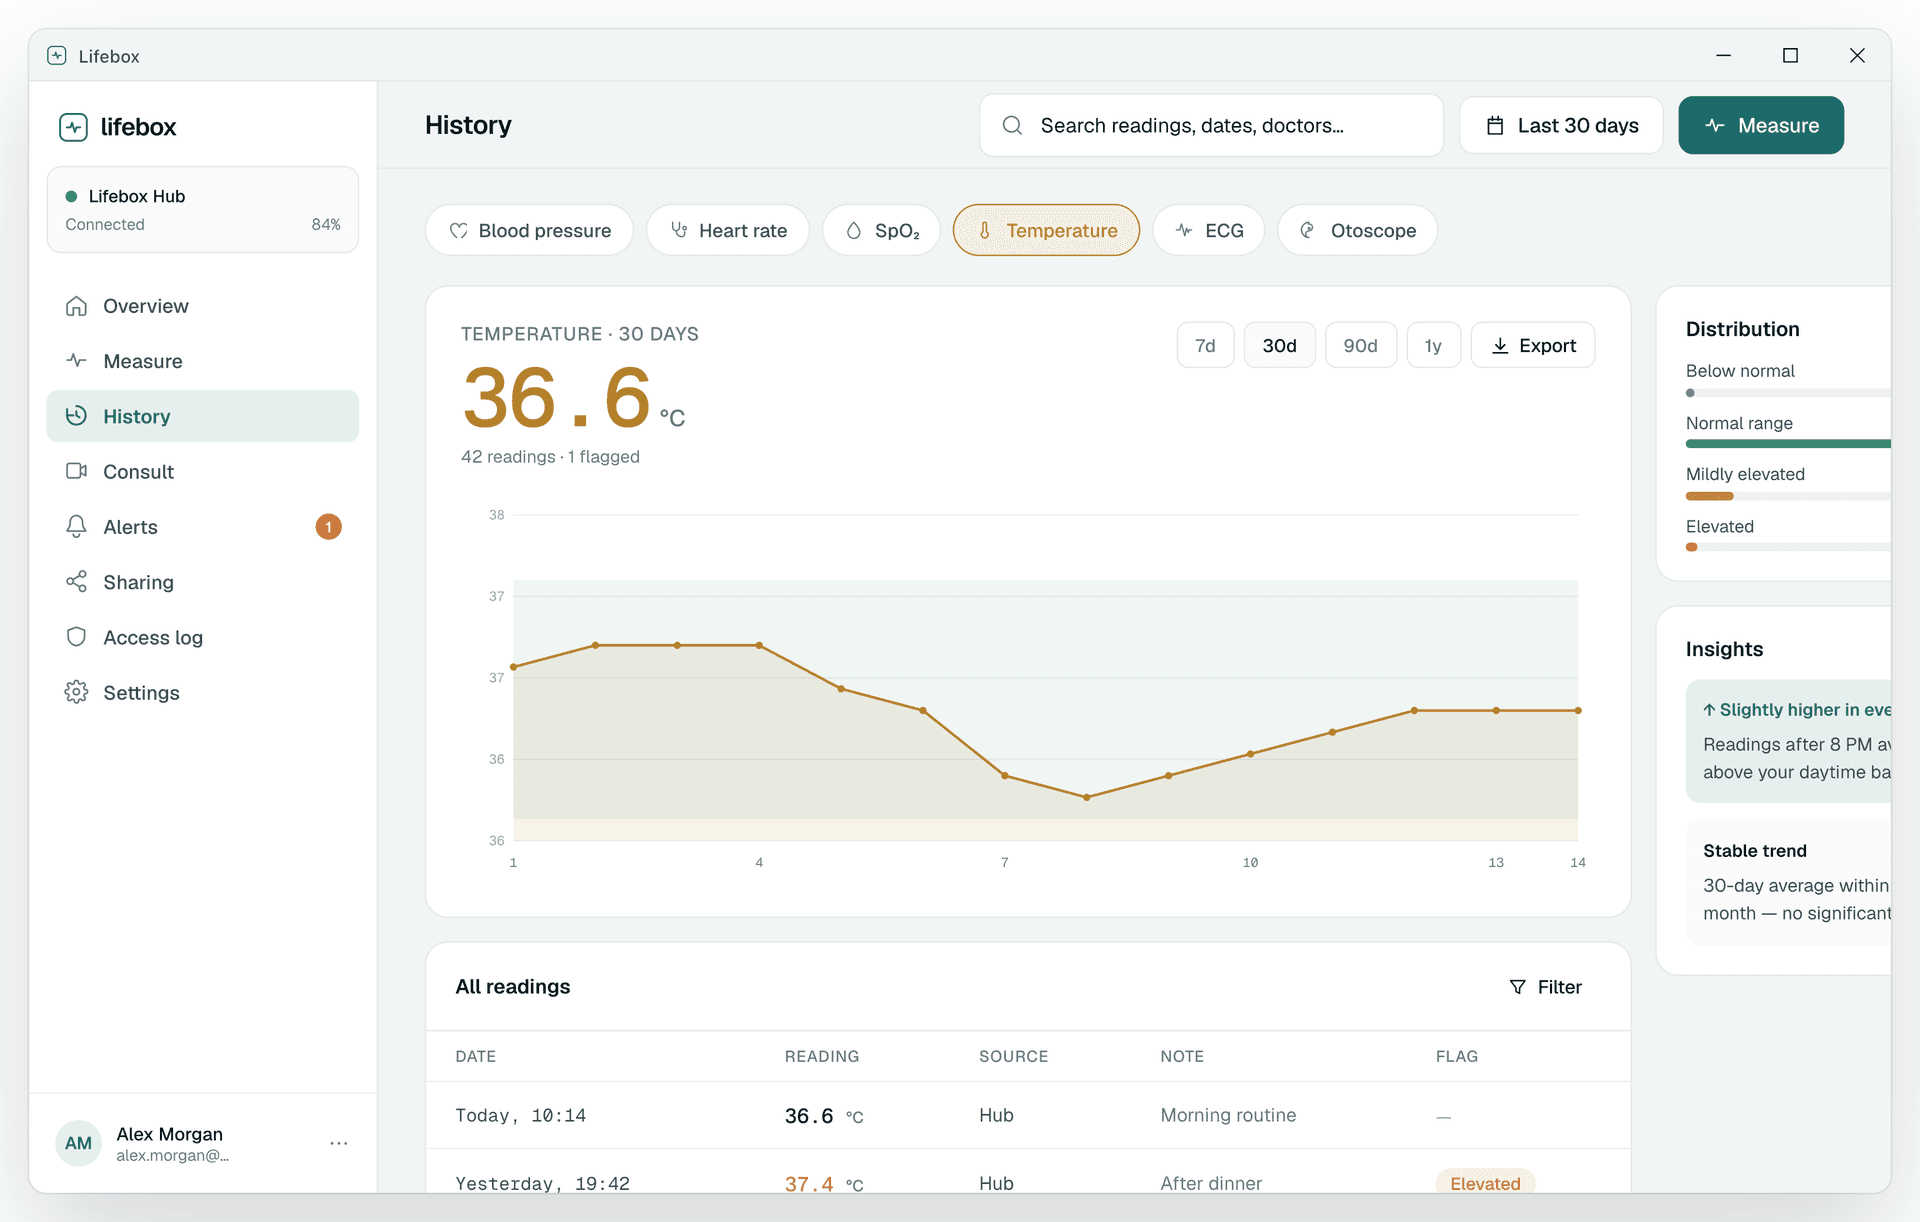Open Sharing in the sidebar
The height and width of the screenshot is (1222, 1920).
[x=203, y=582]
